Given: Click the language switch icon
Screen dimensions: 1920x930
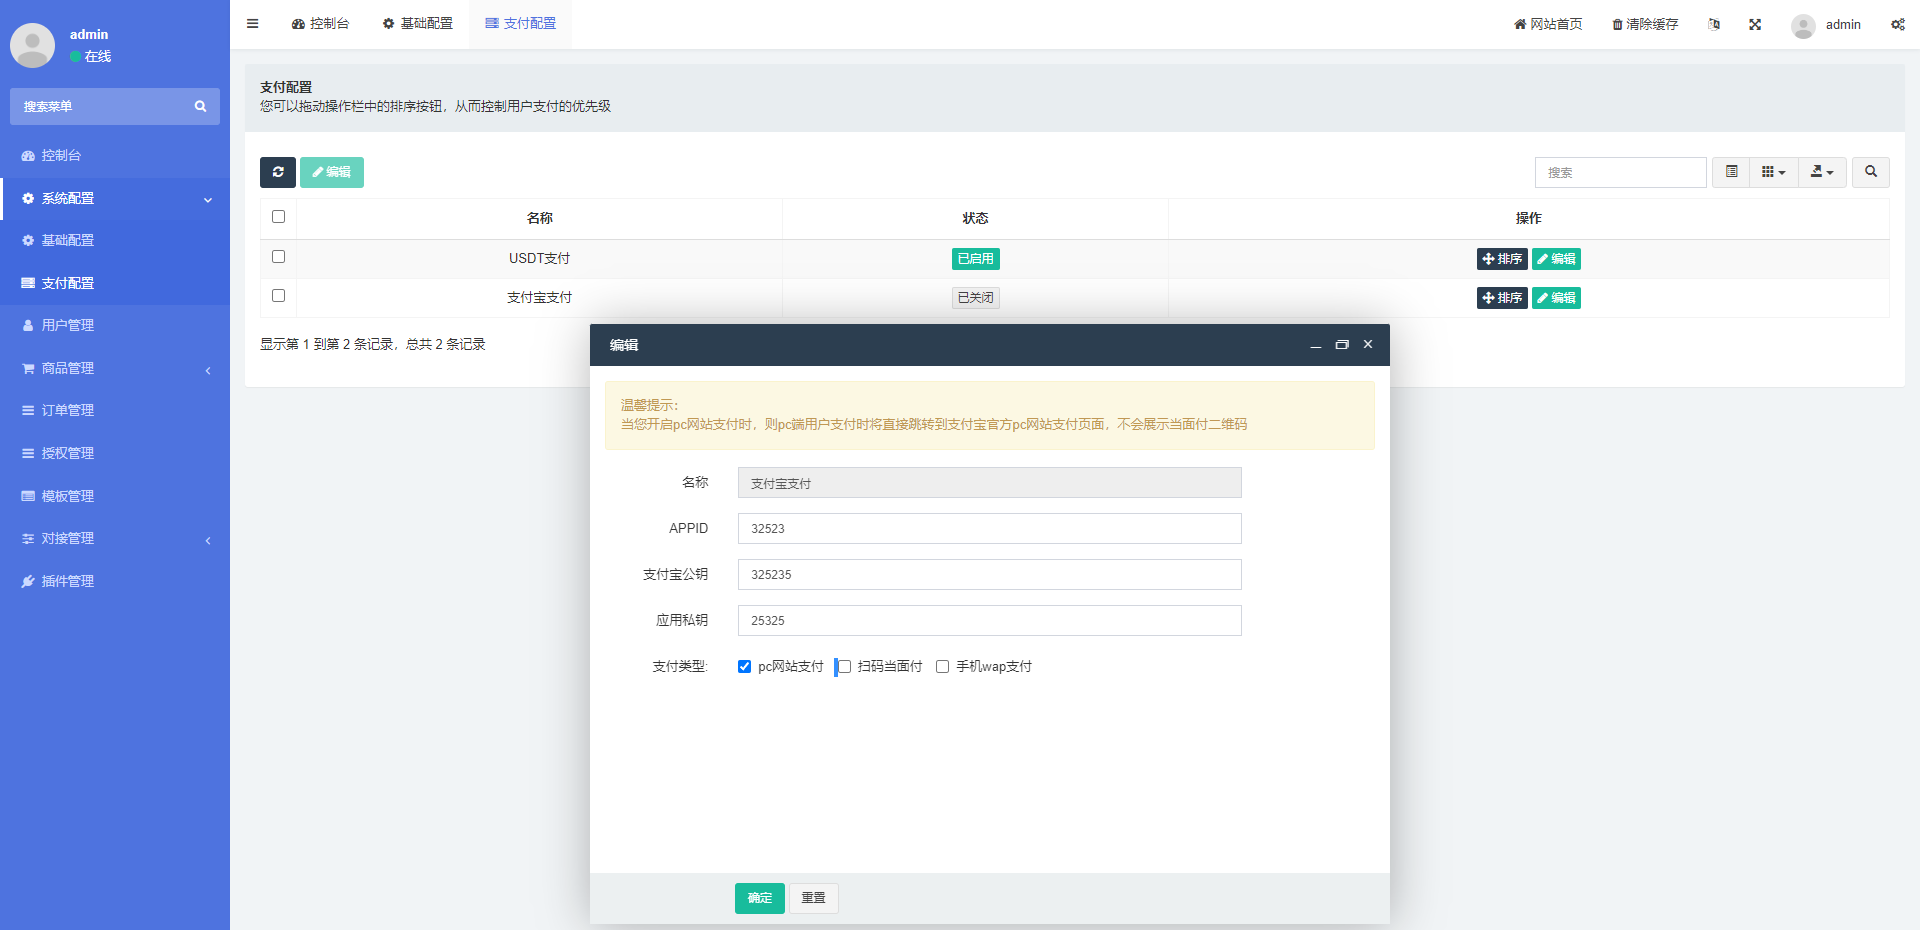Looking at the screenshot, I should 1714,24.
